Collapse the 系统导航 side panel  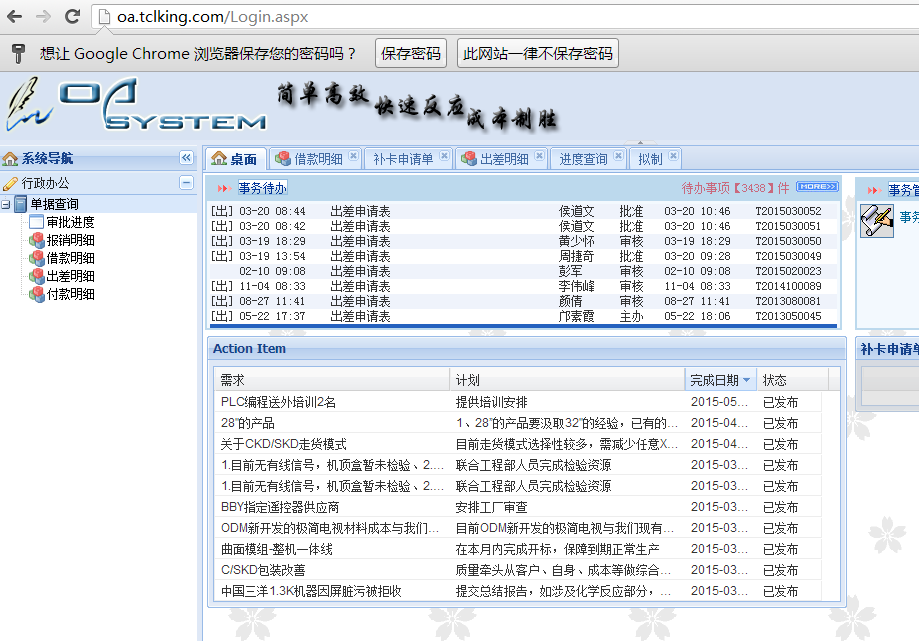coord(186,158)
